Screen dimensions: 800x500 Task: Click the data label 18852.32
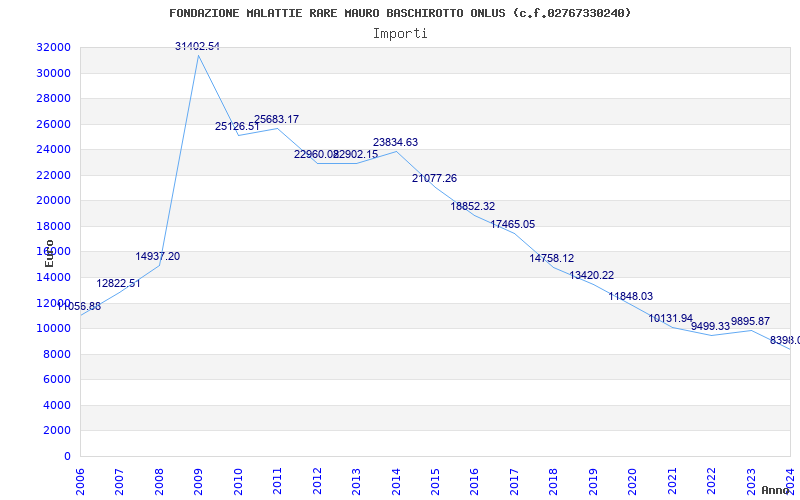pyautogui.click(x=472, y=207)
